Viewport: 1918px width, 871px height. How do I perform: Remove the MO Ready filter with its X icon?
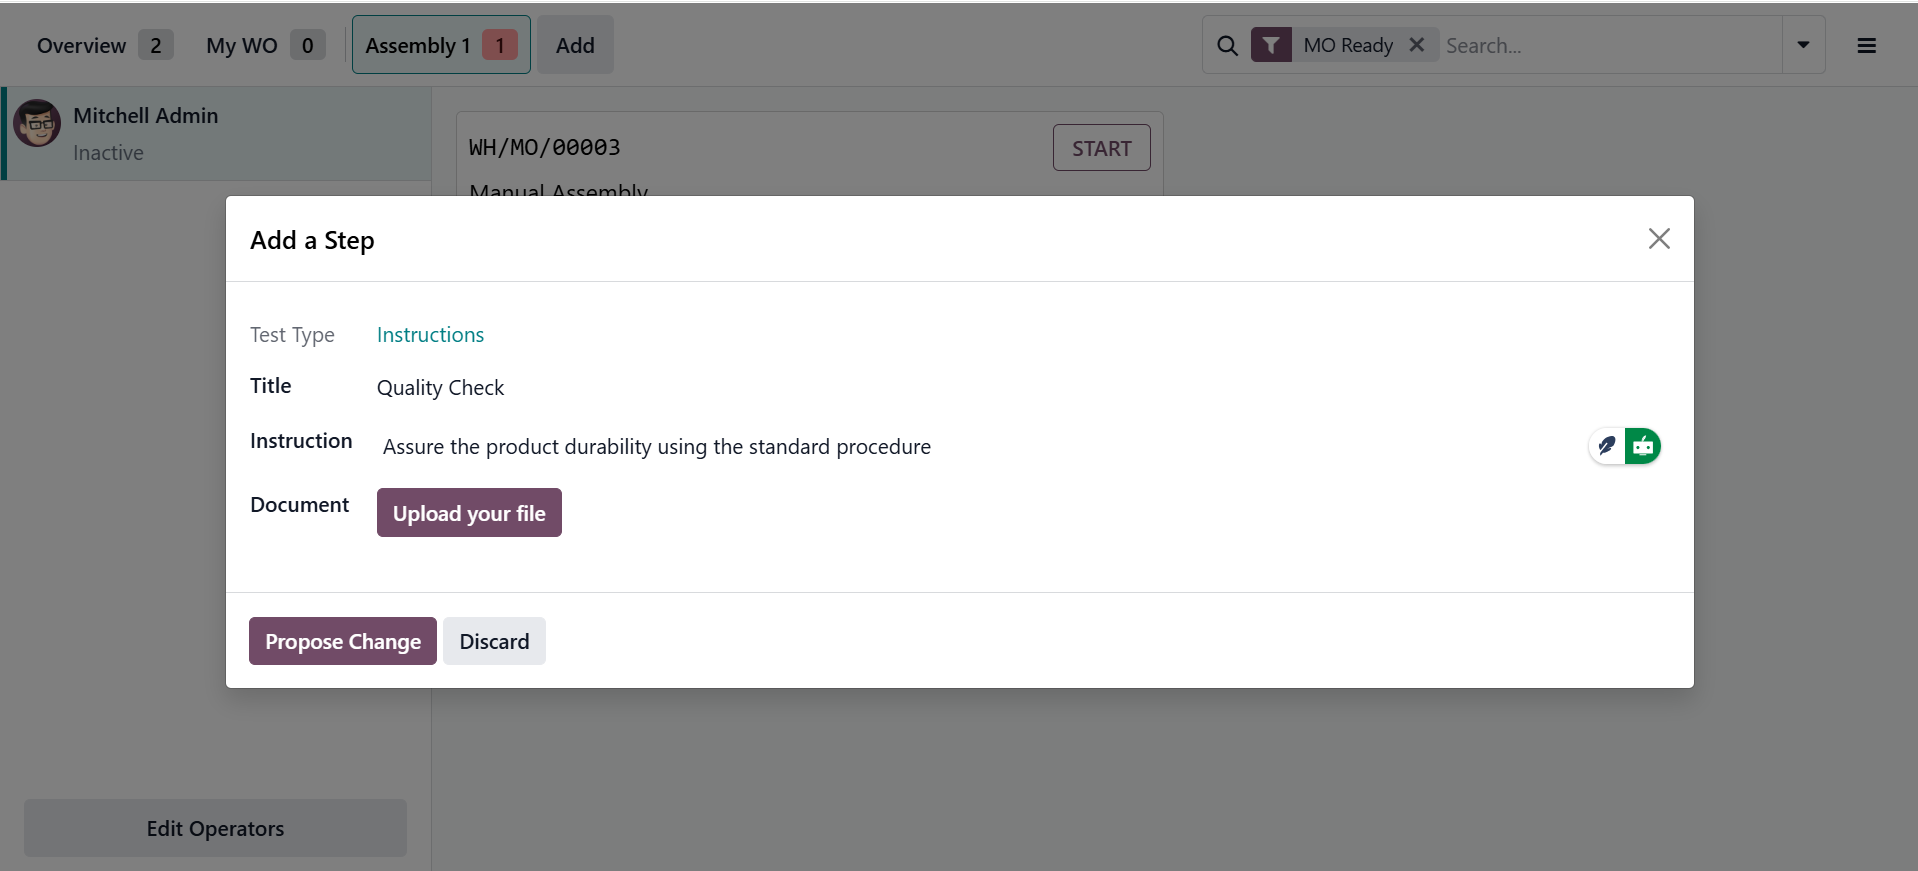(x=1417, y=44)
